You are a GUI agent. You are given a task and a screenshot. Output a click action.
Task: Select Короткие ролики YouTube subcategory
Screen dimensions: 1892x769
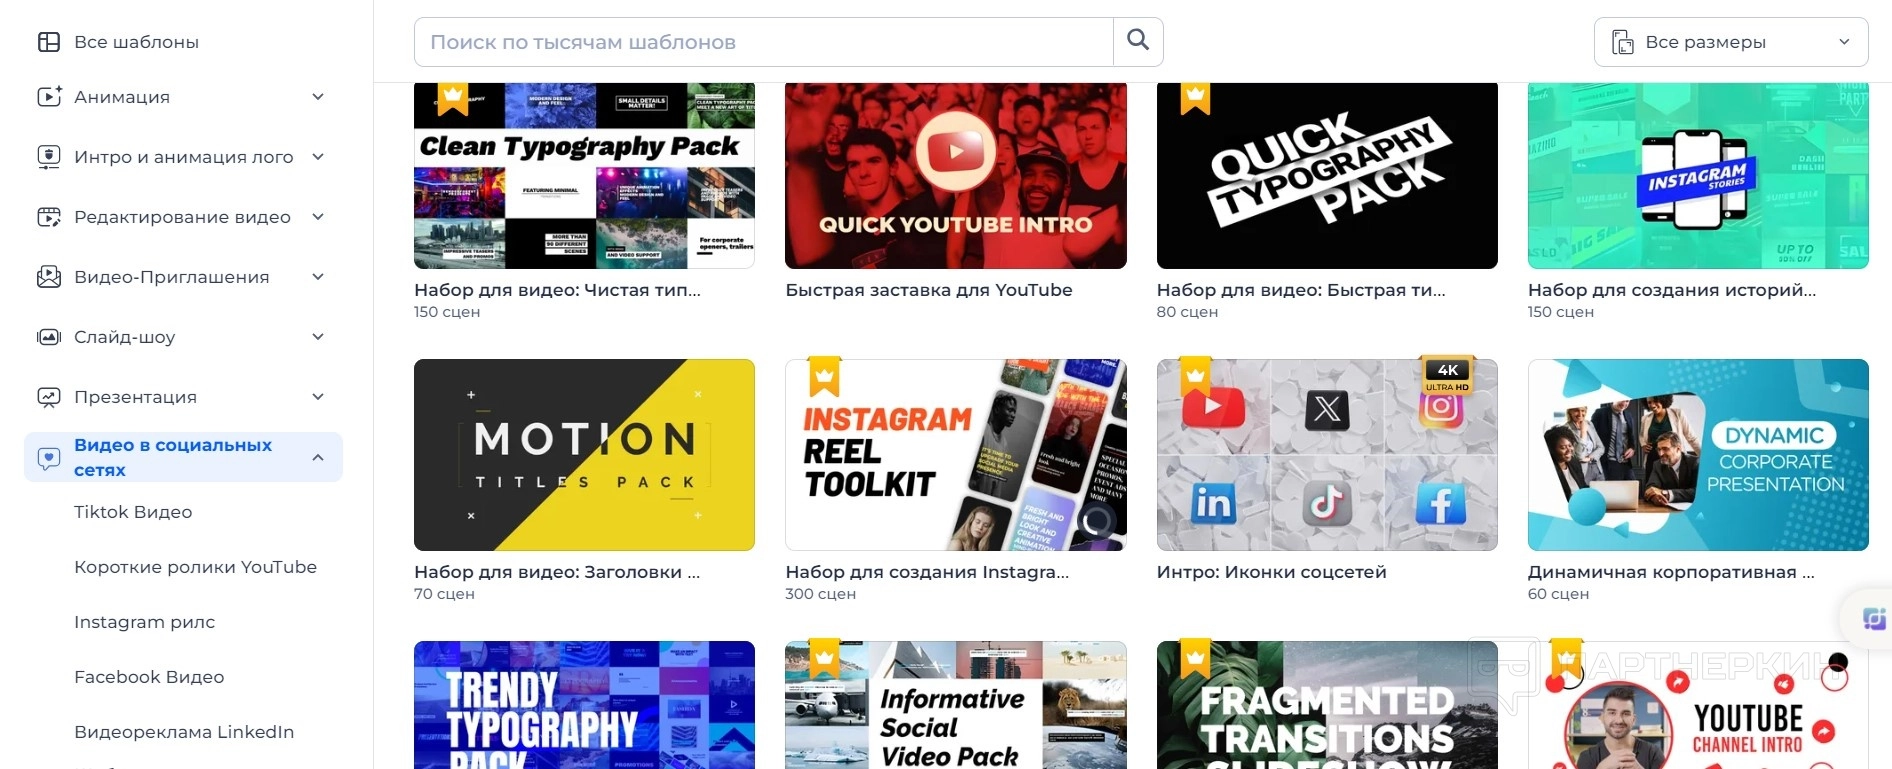point(195,567)
